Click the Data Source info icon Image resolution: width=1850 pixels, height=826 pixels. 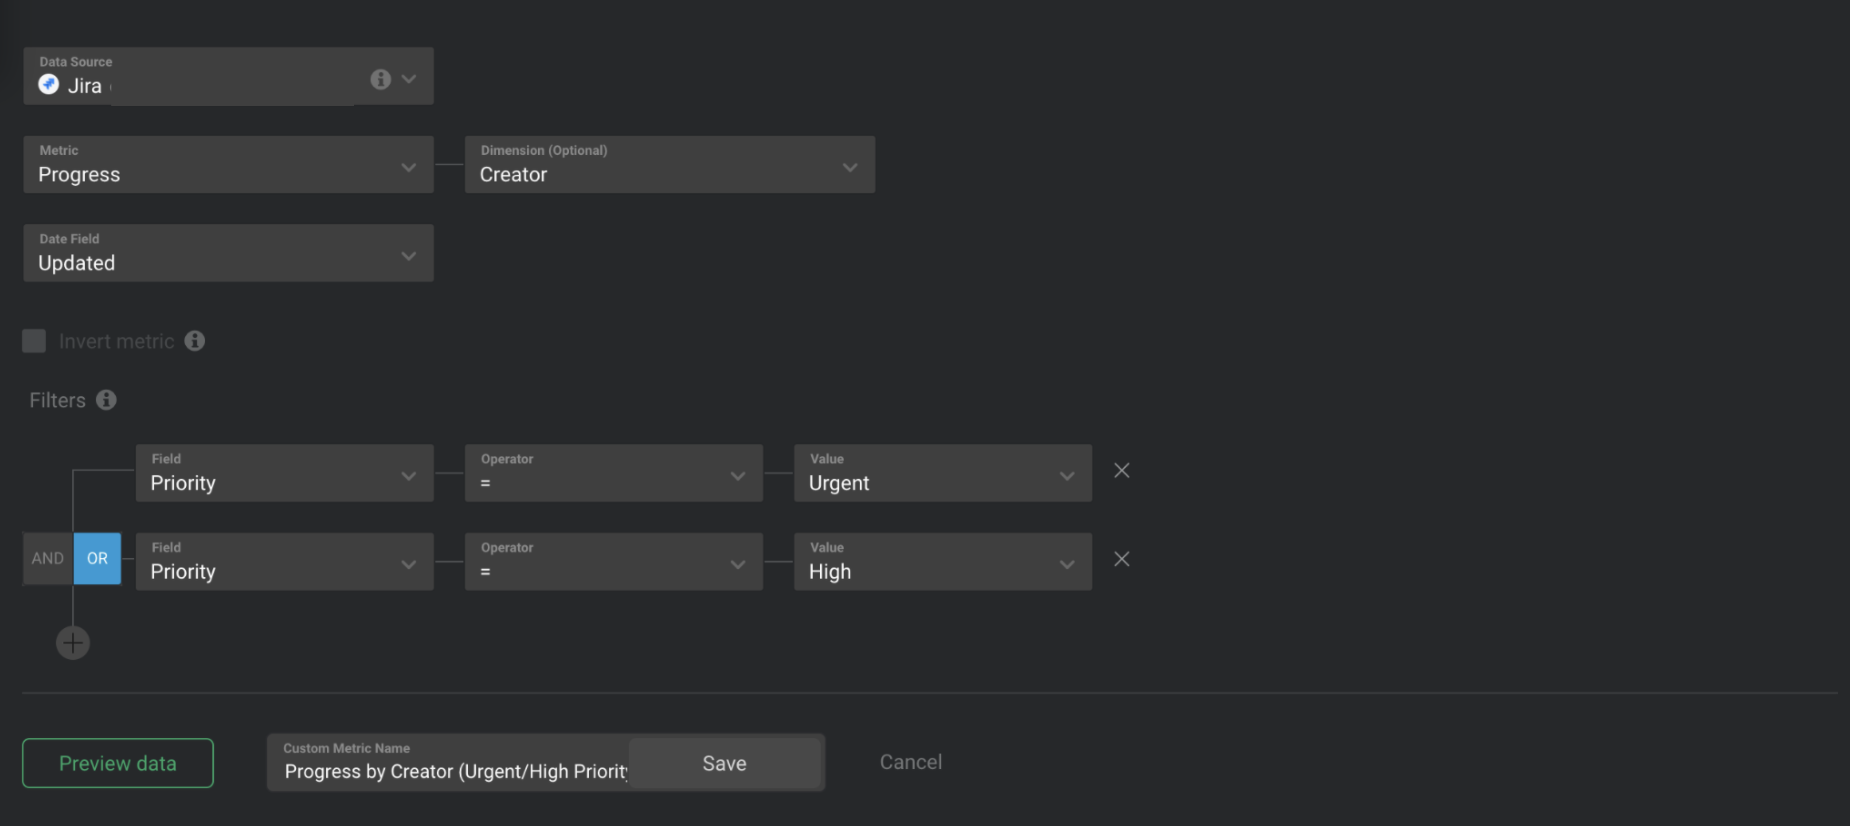[380, 79]
